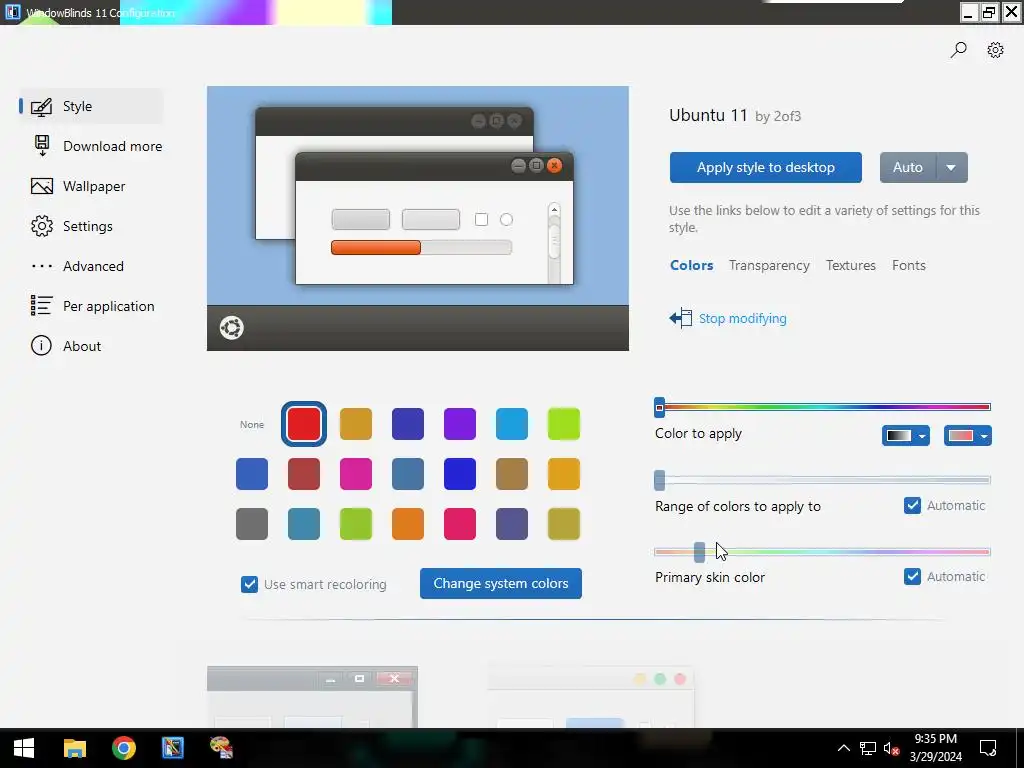Screen dimensions: 1024x768
Task: Switch to the Textures tab
Action: [x=851, y=265]
